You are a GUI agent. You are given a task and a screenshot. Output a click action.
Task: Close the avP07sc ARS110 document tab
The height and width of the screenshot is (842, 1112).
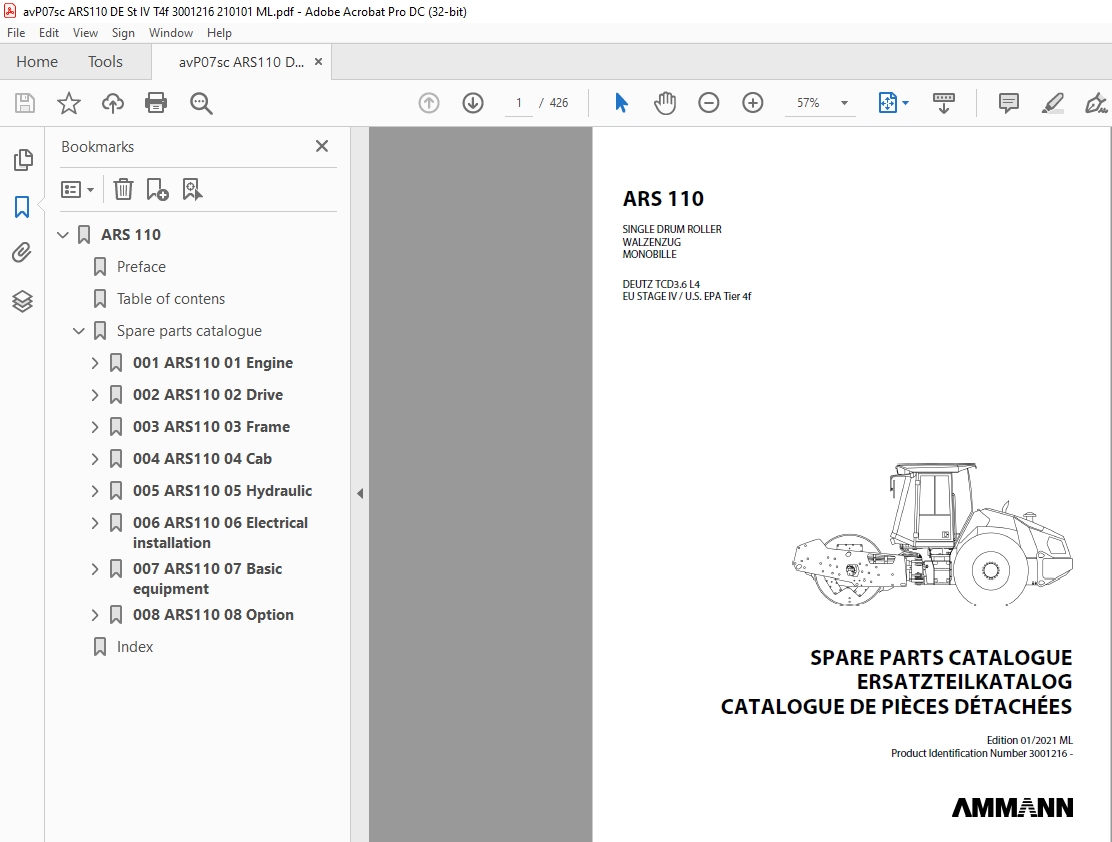318,62
